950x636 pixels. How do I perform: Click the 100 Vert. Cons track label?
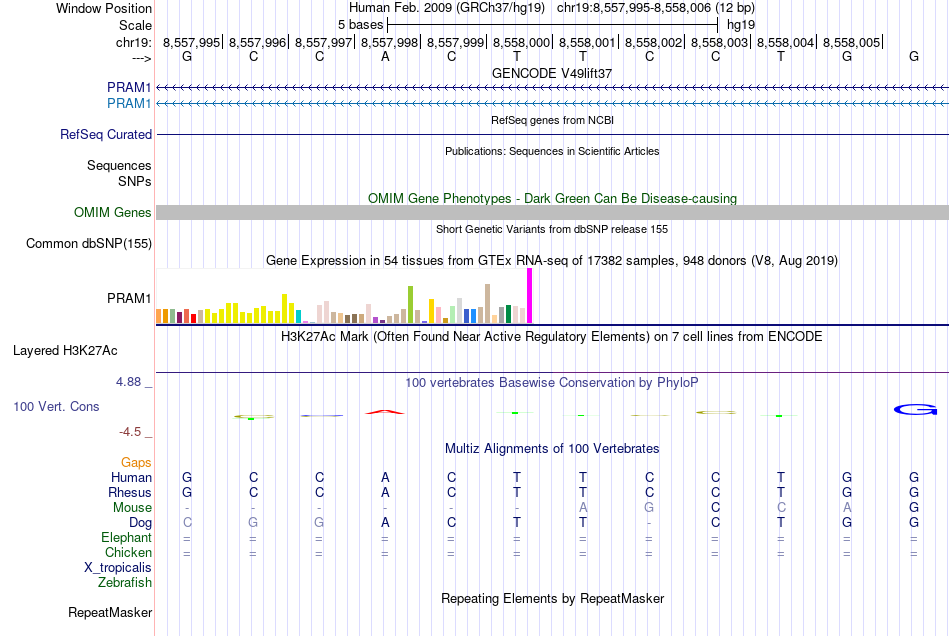click(x=56, y=406)
